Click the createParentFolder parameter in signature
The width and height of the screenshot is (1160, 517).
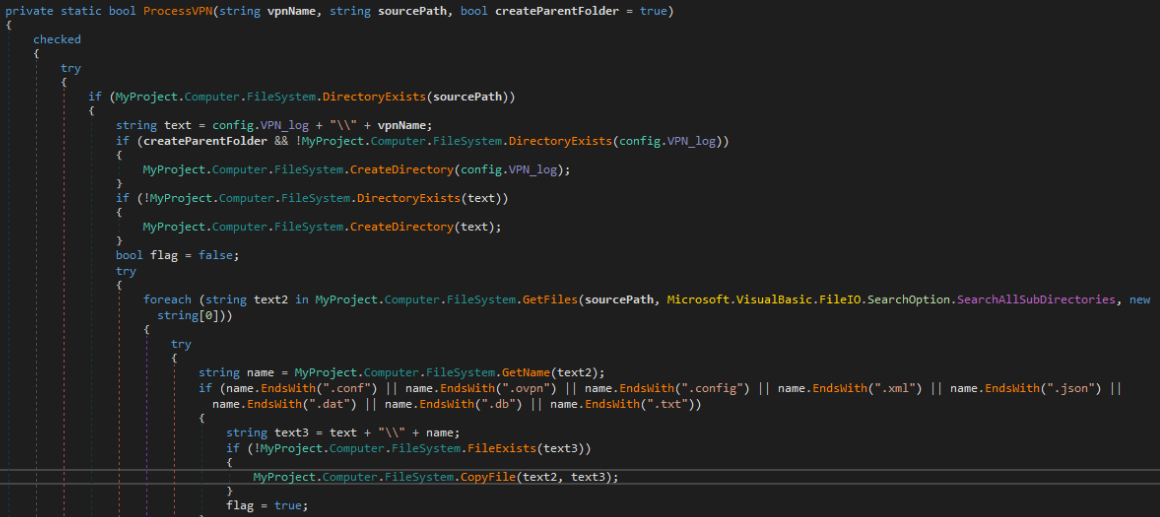point(557,13)
